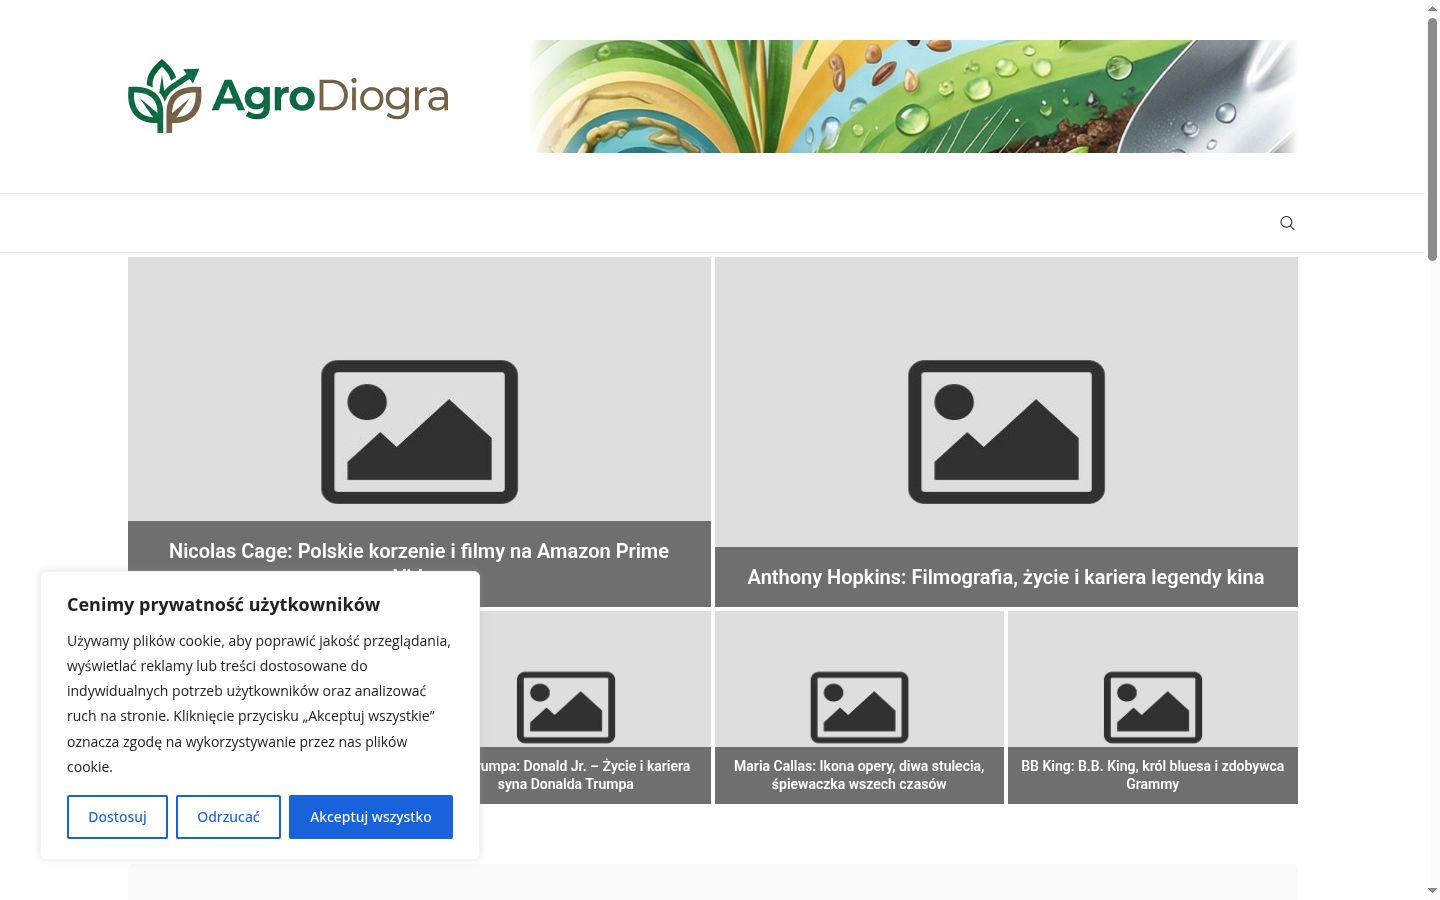Open Nicolas Cage article headline
This screenshot has width=1440, height=900.
coord(419,551)
